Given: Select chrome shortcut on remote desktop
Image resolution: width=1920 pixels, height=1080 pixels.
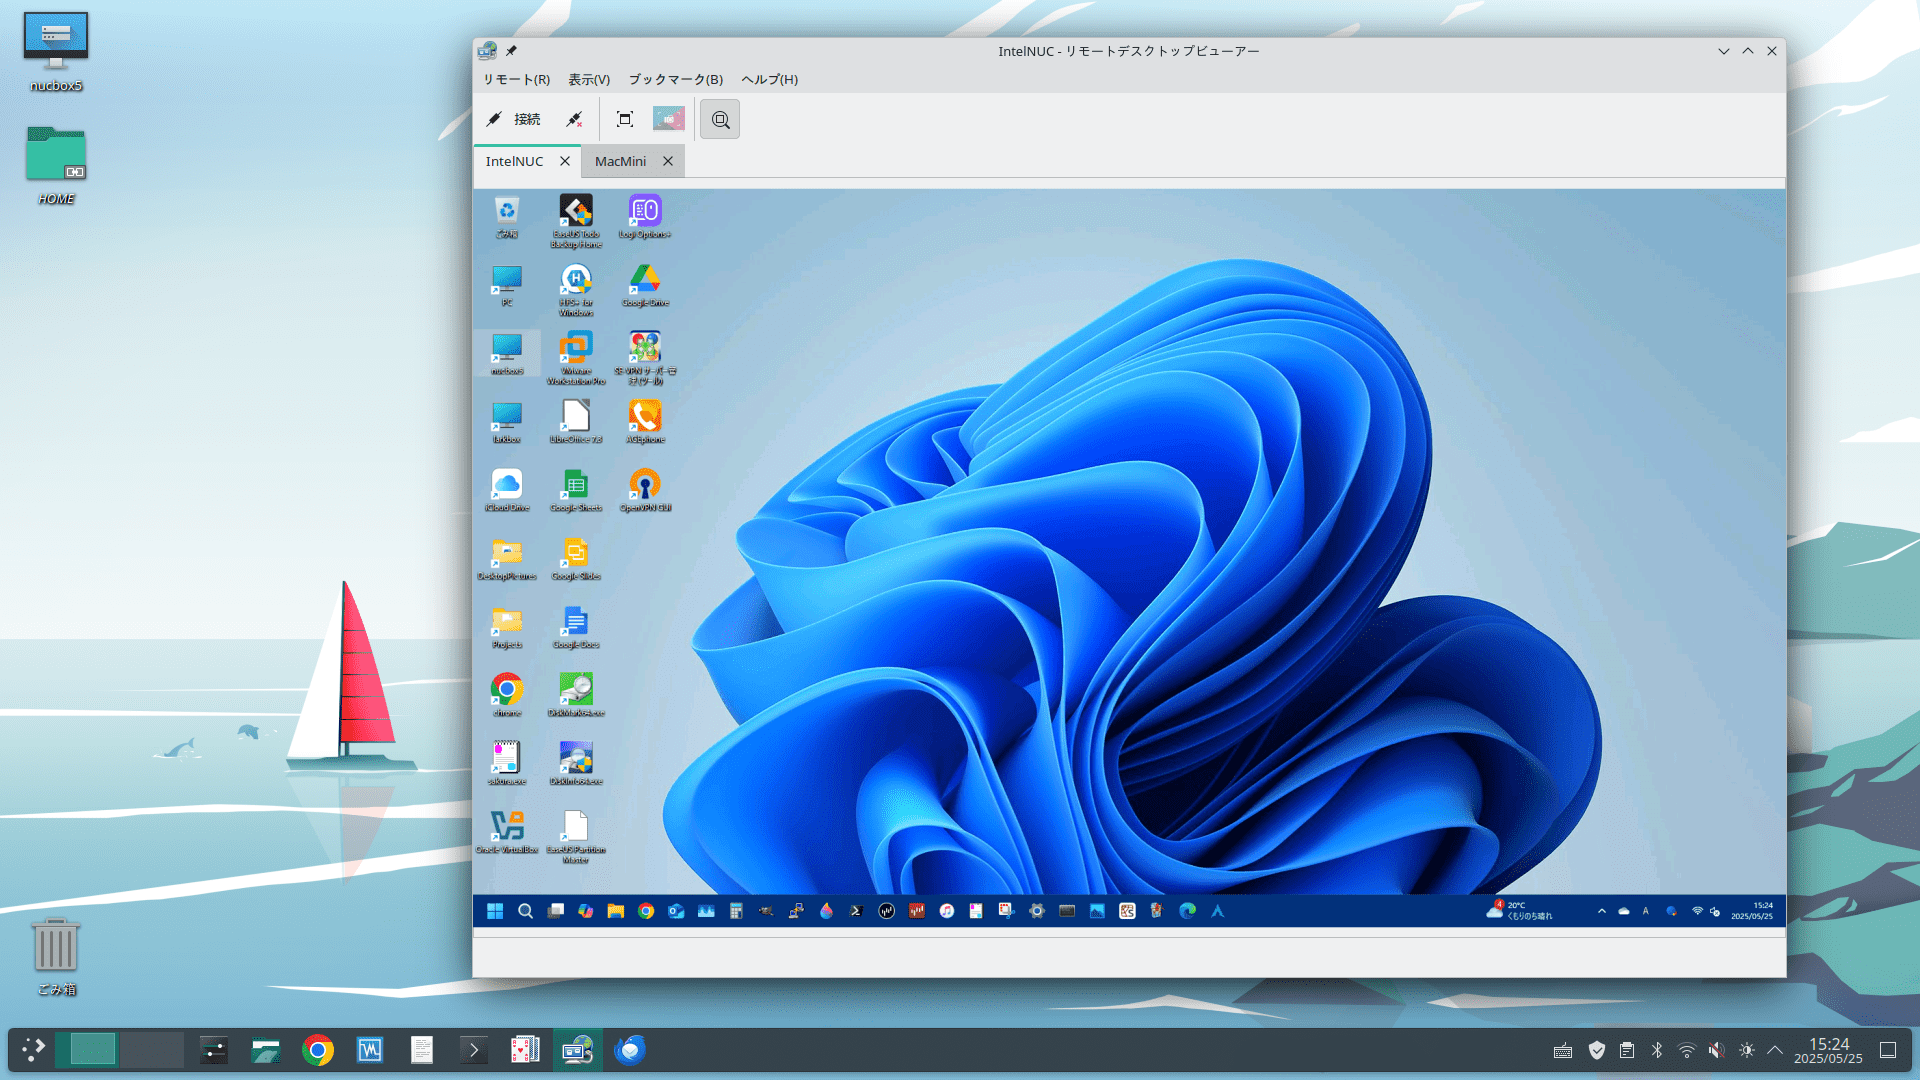Looking at the screenshot, I should click(x=507, y=695).
